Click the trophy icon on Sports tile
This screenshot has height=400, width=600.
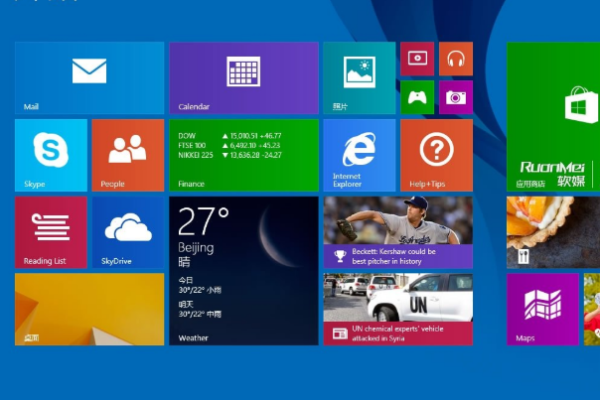[x=340, y=256]
